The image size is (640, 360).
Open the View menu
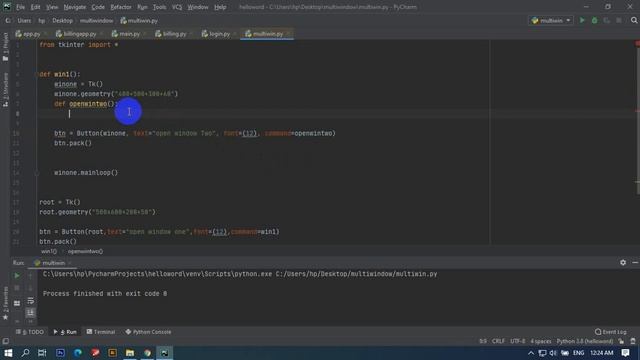coord(52,7)
